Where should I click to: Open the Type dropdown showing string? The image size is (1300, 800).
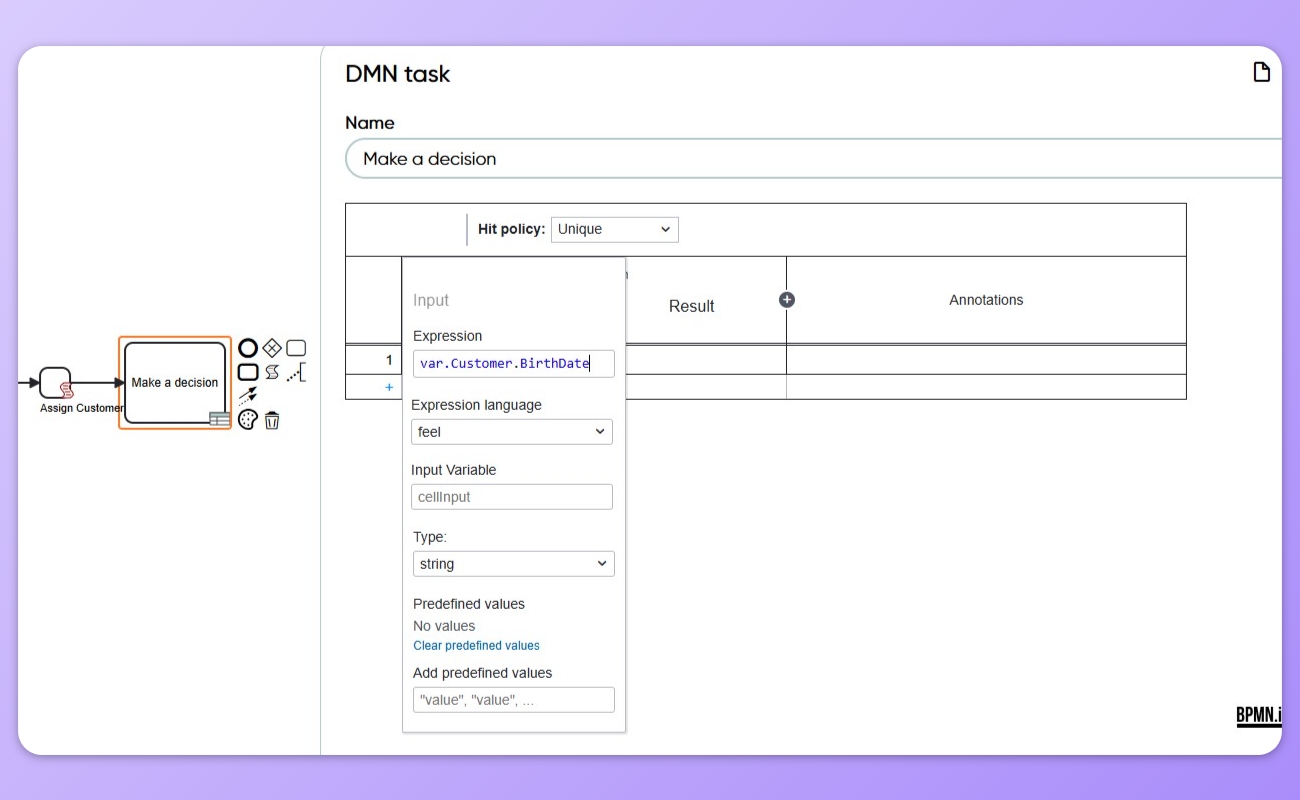(x=513, y=563)
